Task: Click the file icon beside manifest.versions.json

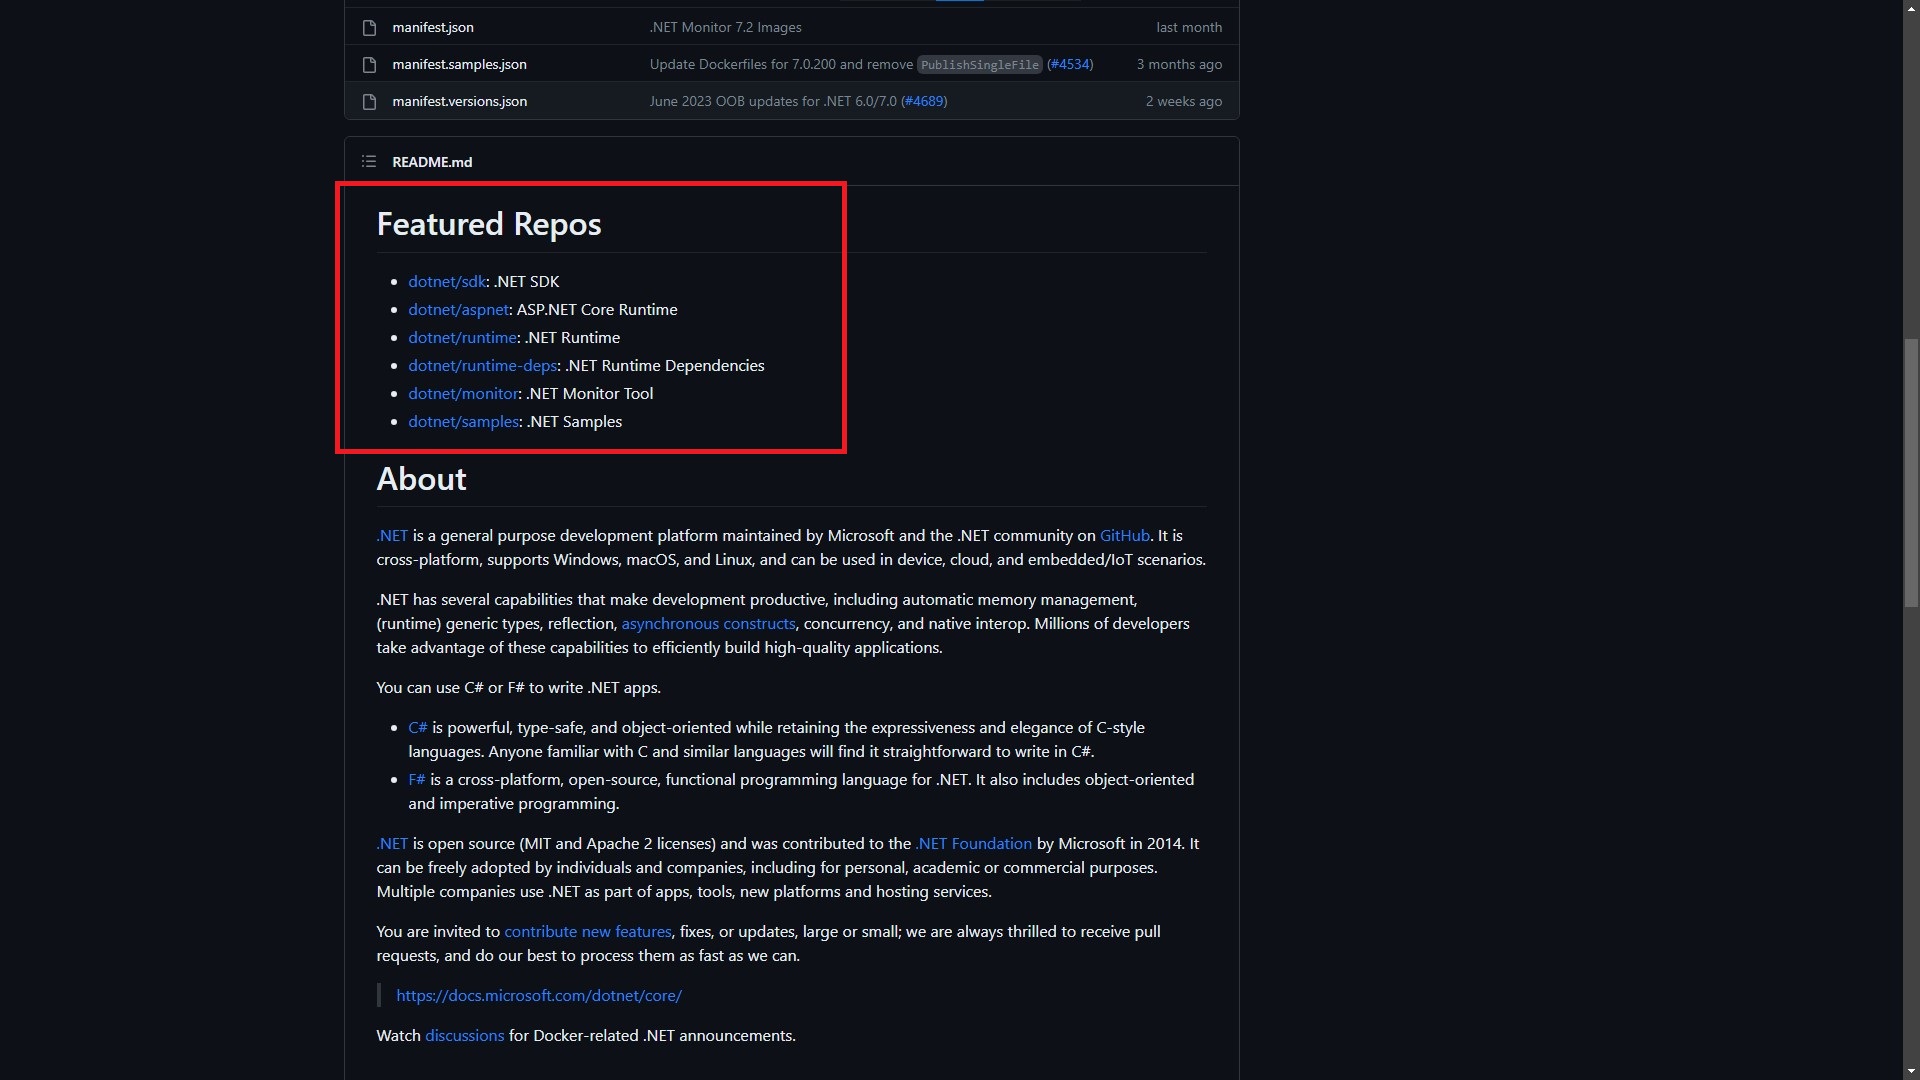Action: (x=369, y=101)
